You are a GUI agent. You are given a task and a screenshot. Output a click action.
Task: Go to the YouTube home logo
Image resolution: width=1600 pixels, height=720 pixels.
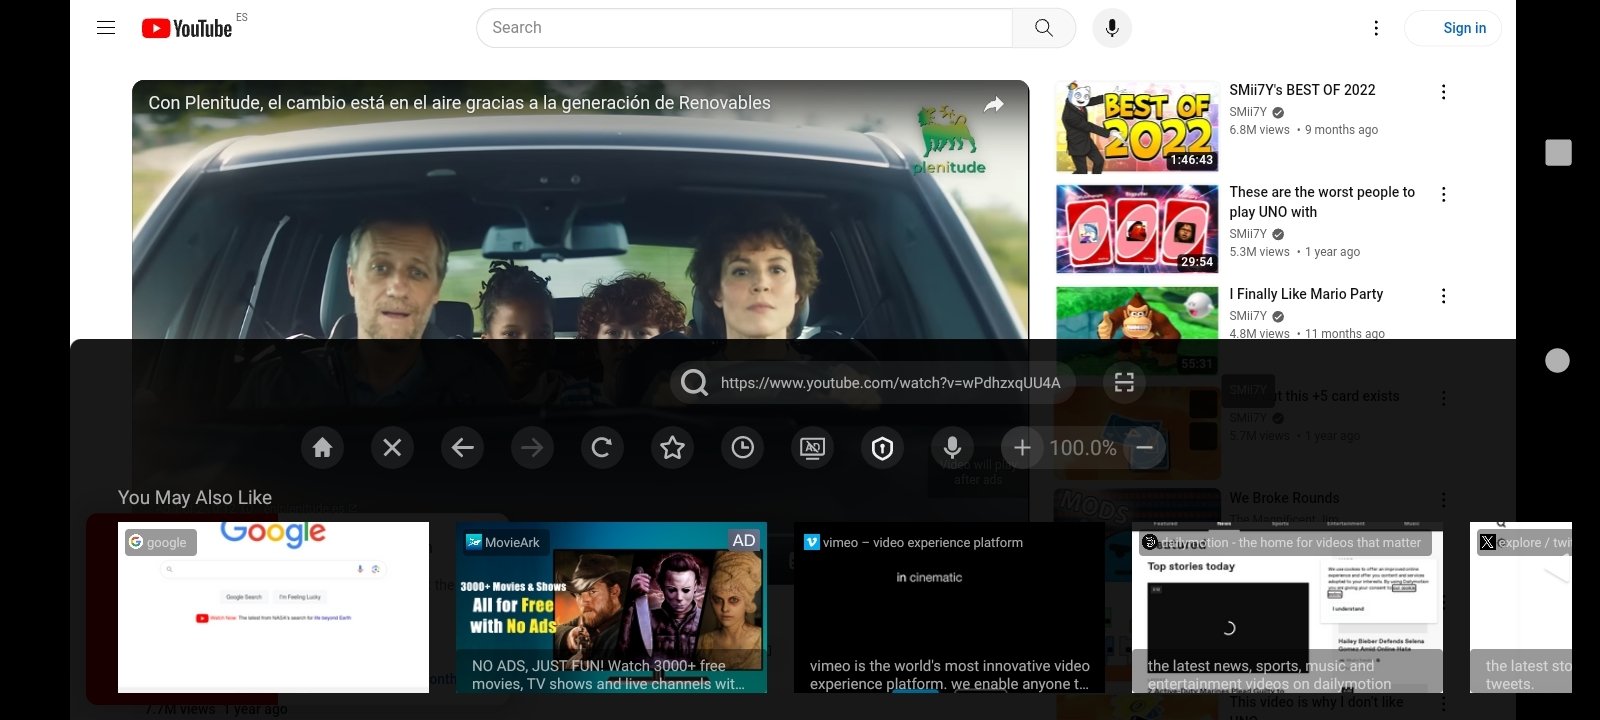[x=187, y=28]
